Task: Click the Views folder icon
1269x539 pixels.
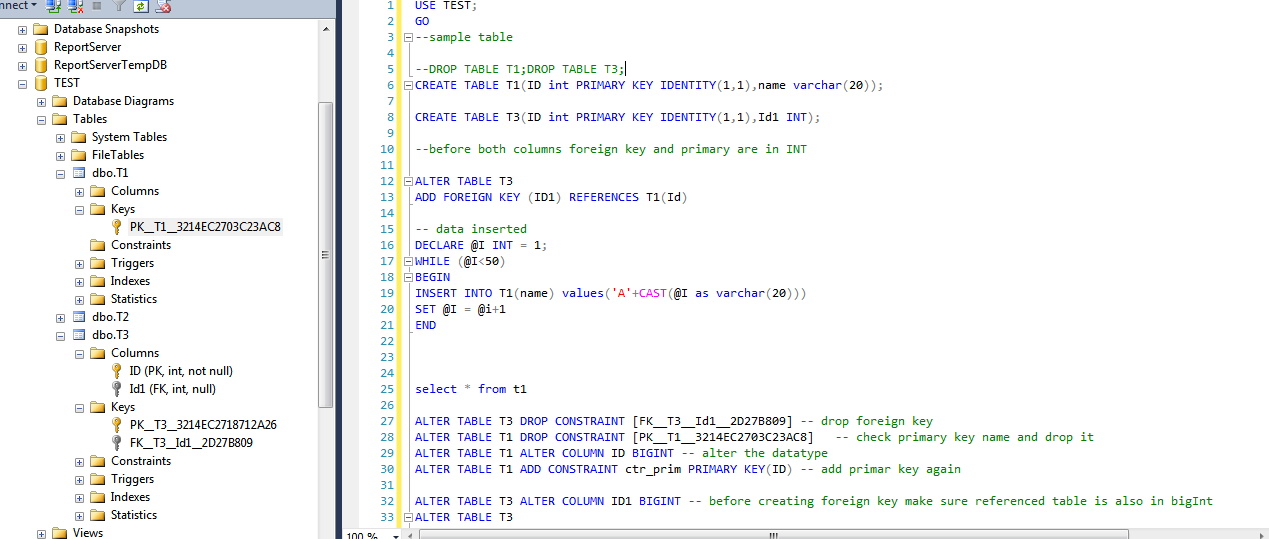Action: 60,533
